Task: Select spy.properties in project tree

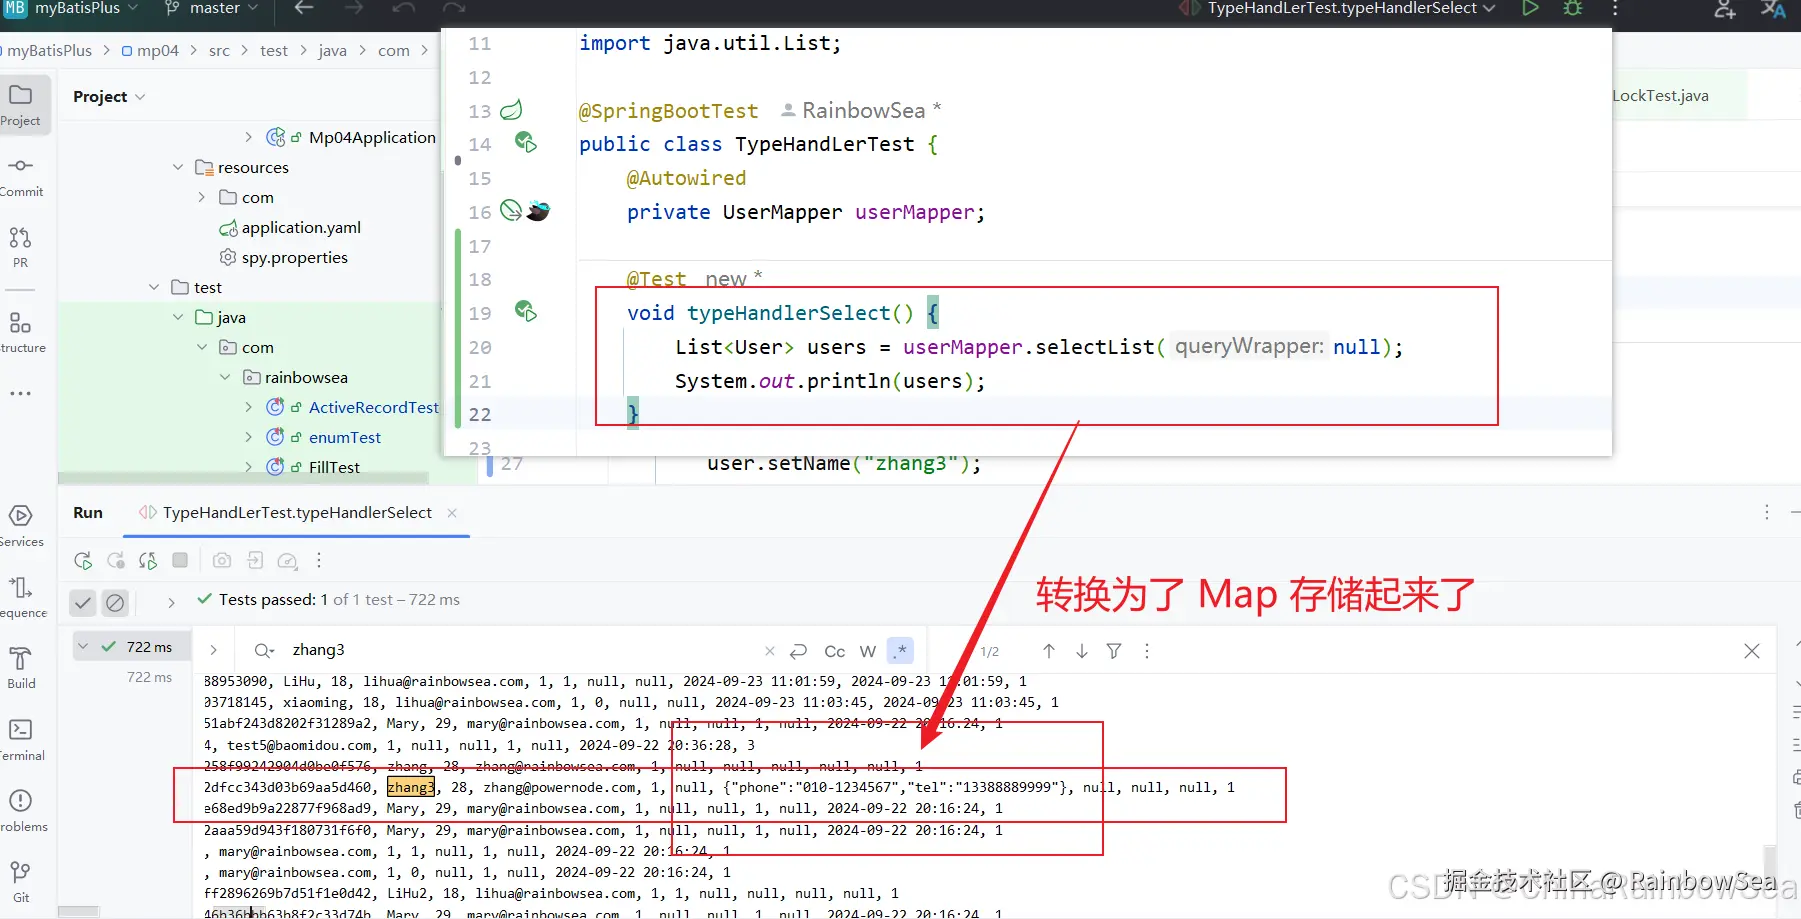Action: tap(284, 257)
